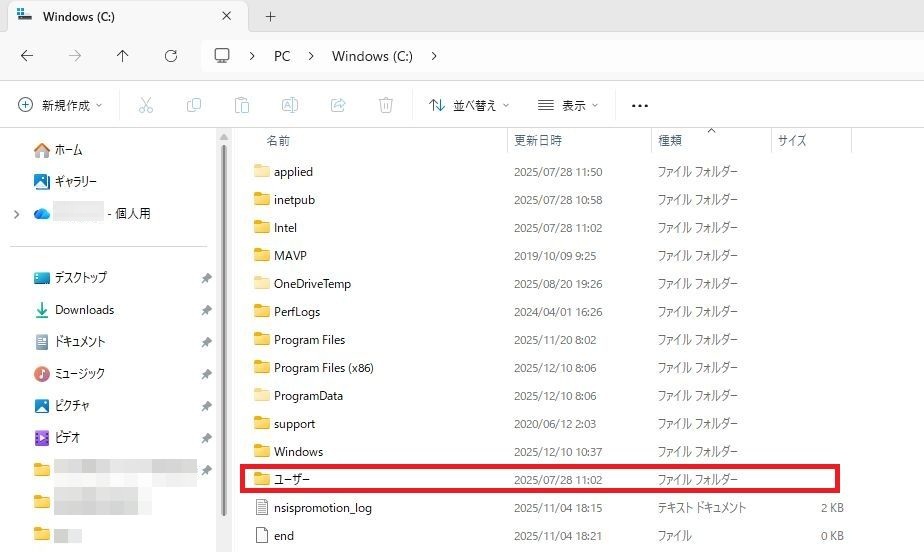Click the Share icon in toolbar
This screenshot has height=552, width=924.
(338, 105)
